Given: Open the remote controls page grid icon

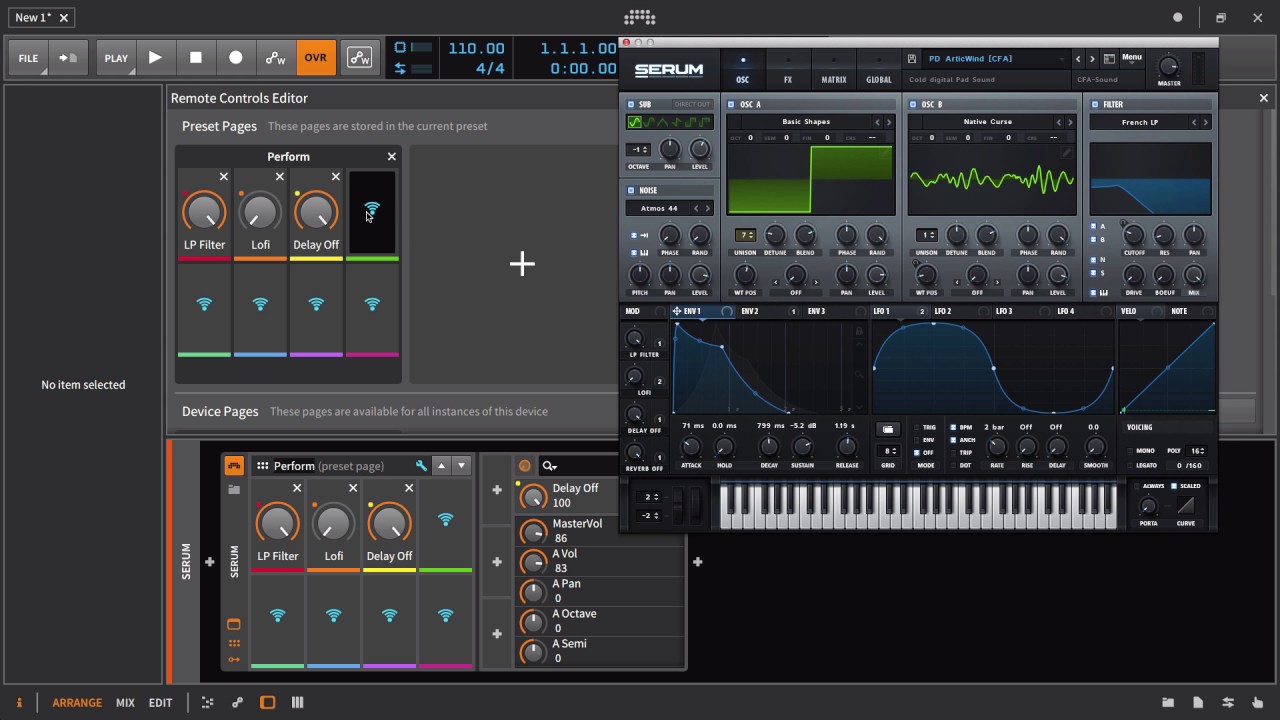Looking at the screenshot, I should tap(263, 466).
